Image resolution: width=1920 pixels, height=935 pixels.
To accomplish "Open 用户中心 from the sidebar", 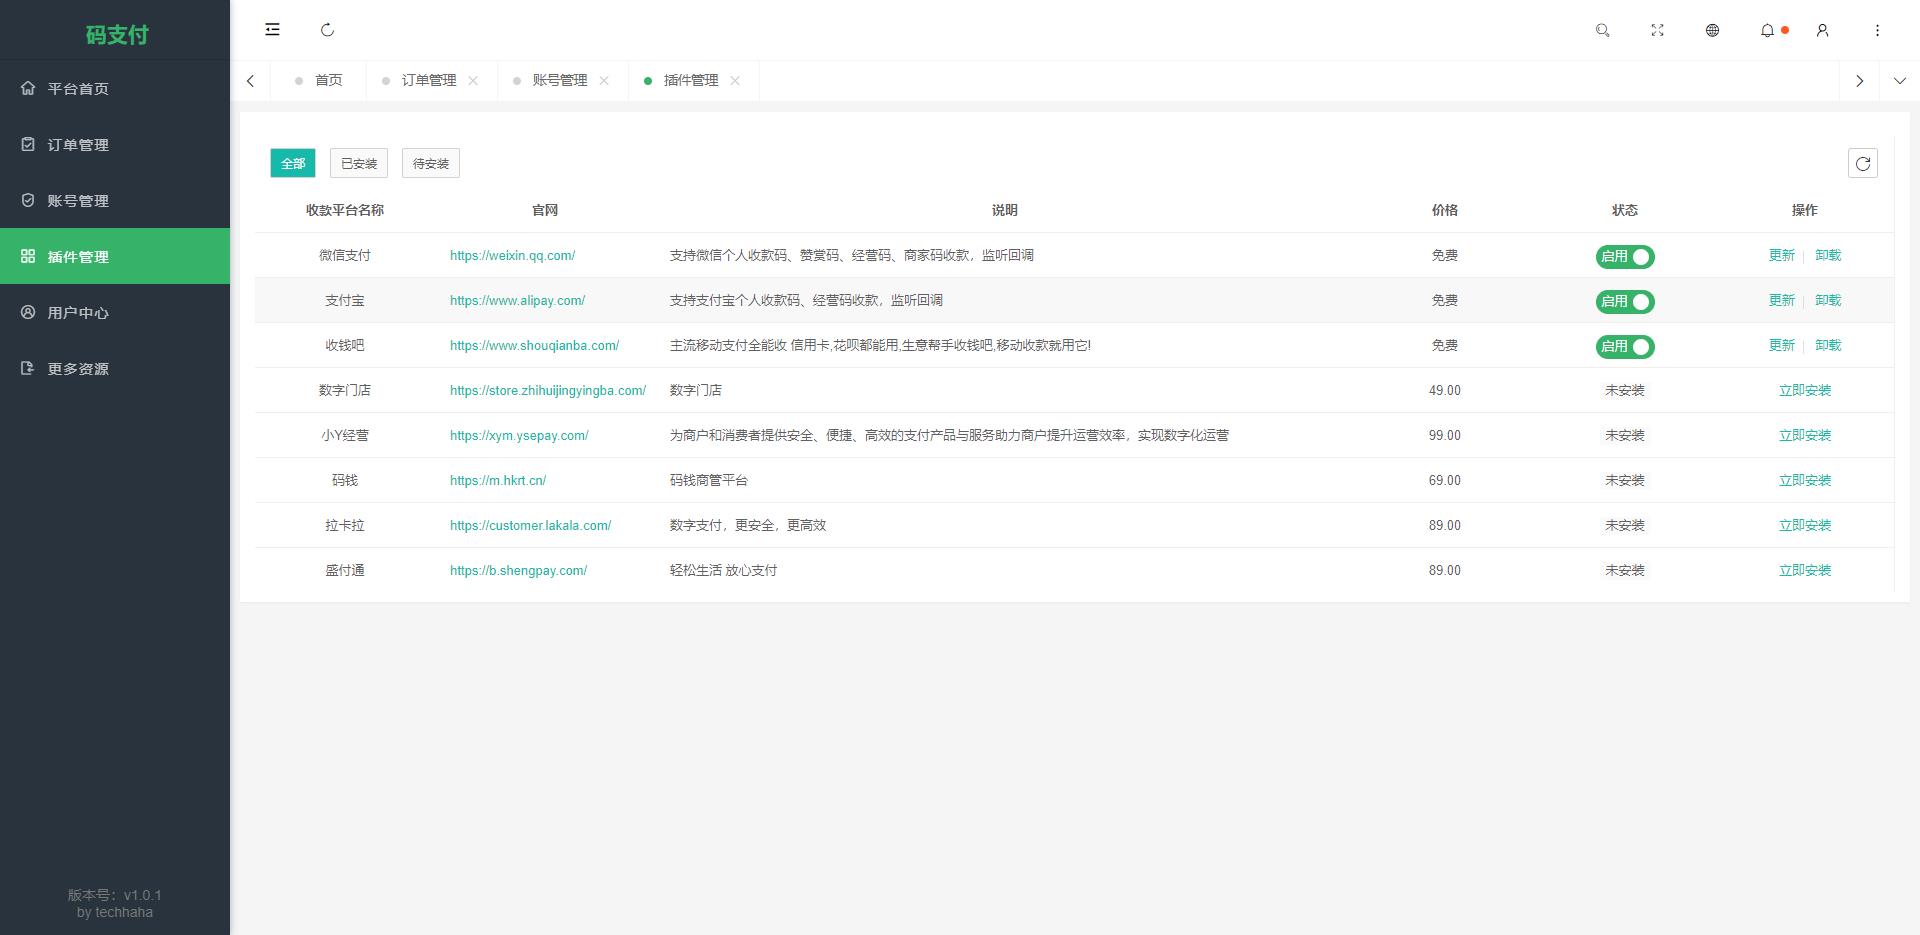I will pyautogui.click(x=77, y=312).
